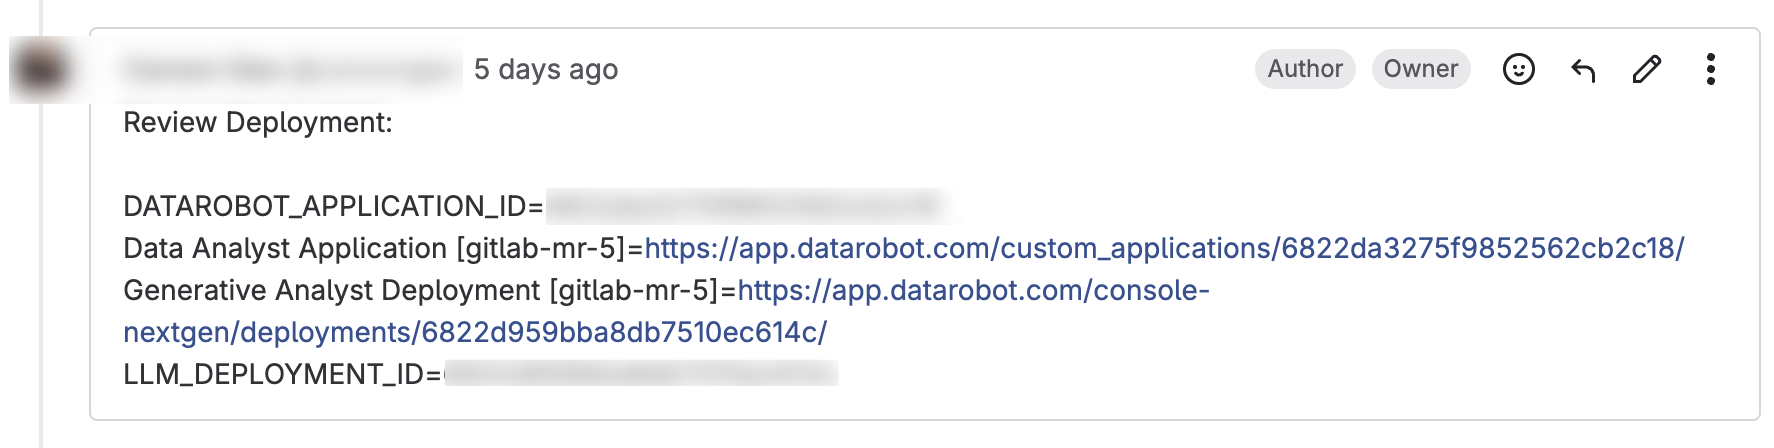
Task: Click the "Review Deployment:" heading text
Action: point(258,123)
